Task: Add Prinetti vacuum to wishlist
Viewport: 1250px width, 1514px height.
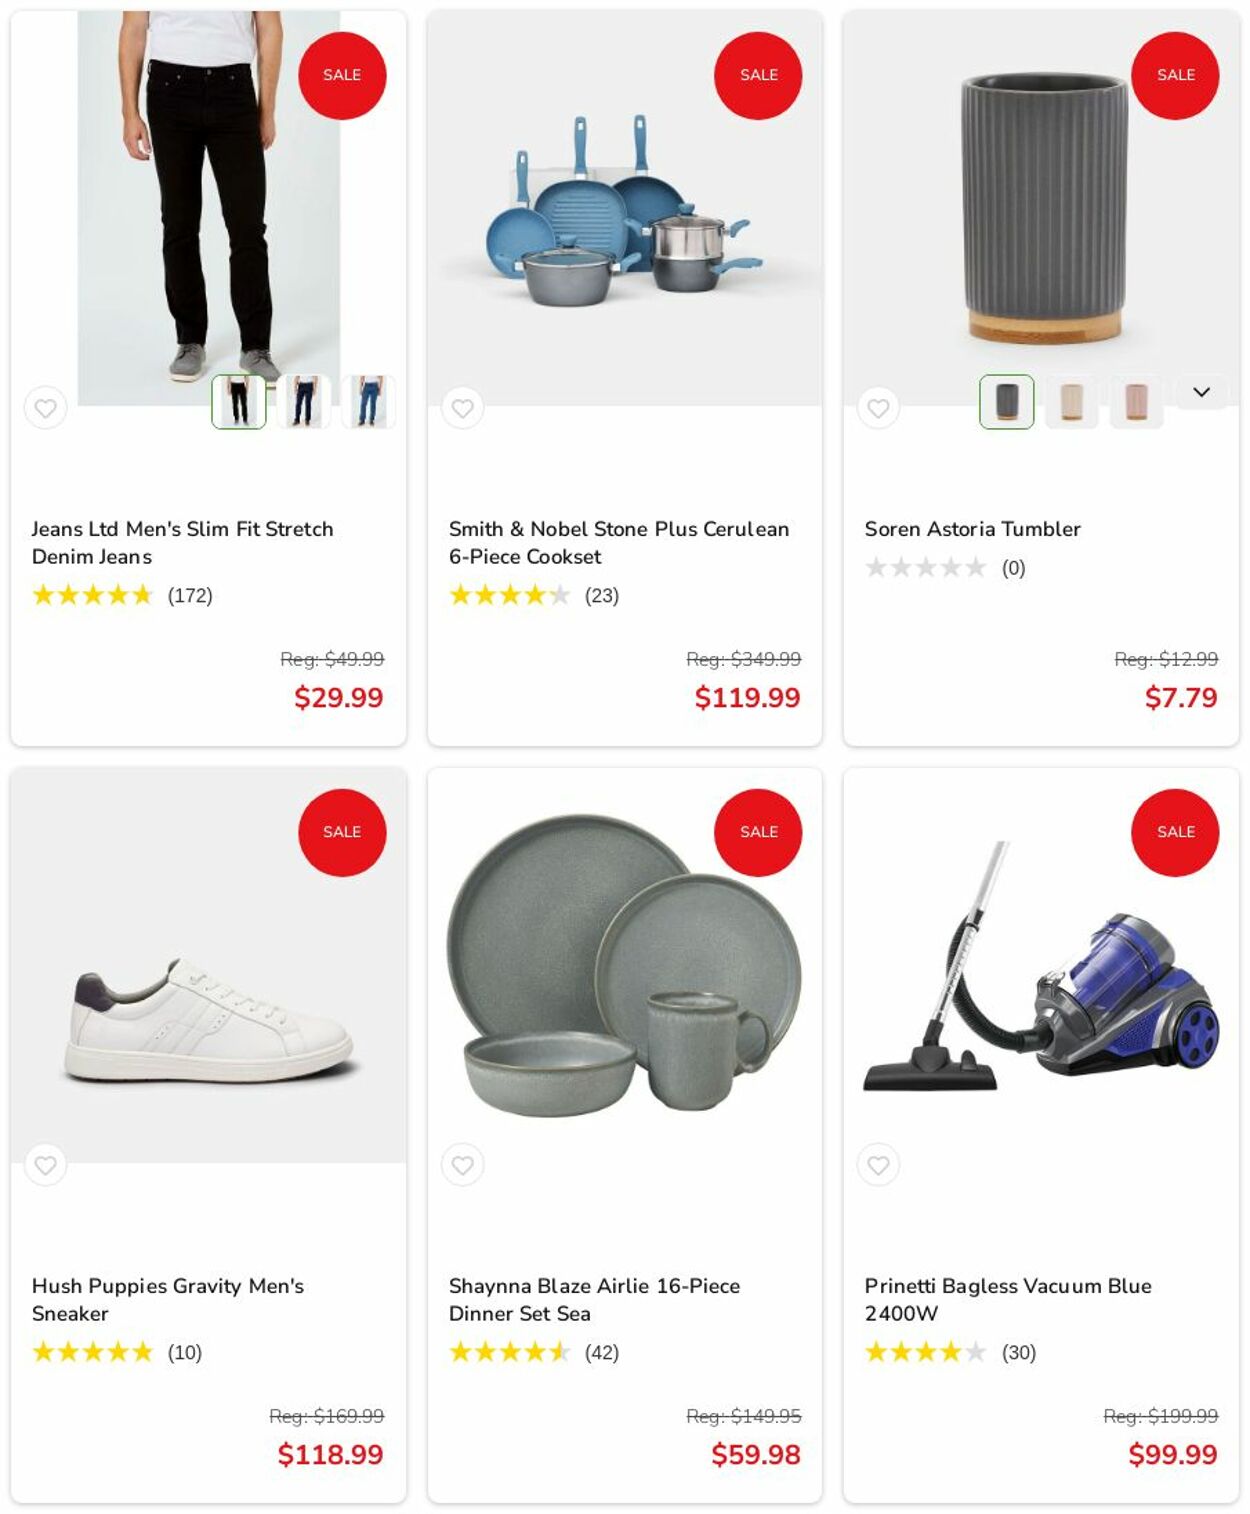Action: 878,1165
